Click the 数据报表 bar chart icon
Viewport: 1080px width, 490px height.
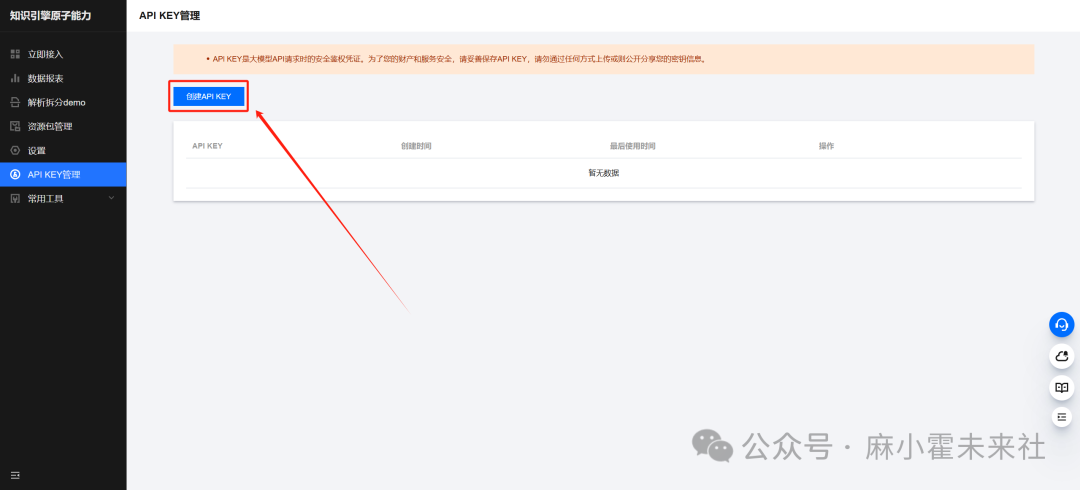[15, 78]
